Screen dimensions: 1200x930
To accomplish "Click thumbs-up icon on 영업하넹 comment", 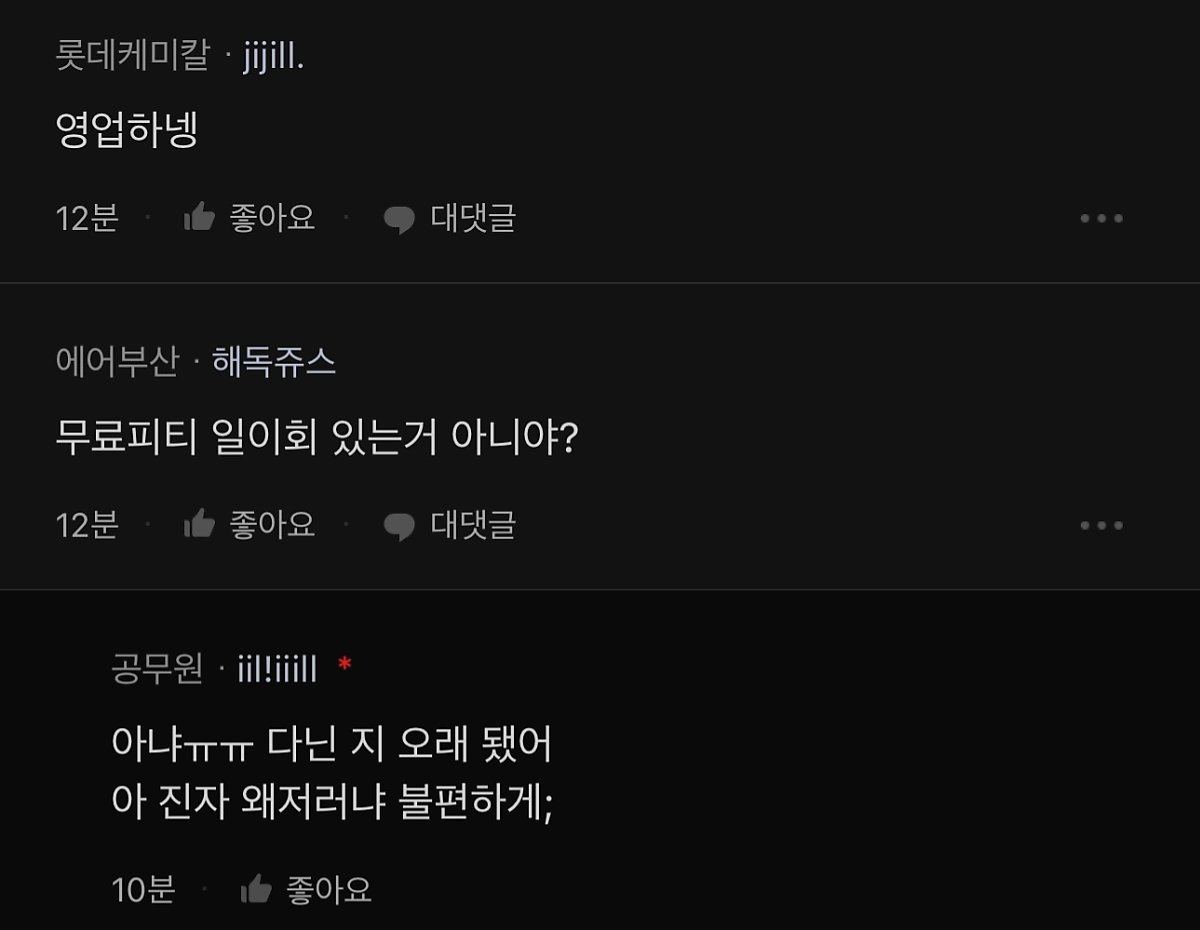I will pyautogui.click(x=200, y=218).
